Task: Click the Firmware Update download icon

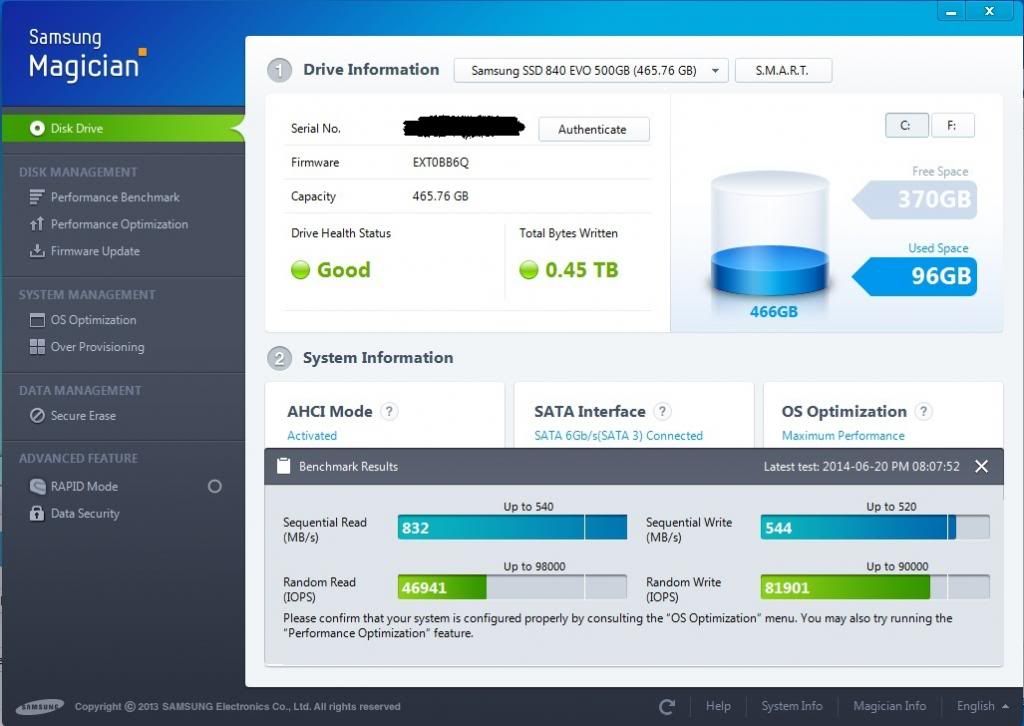Action: 37,251
